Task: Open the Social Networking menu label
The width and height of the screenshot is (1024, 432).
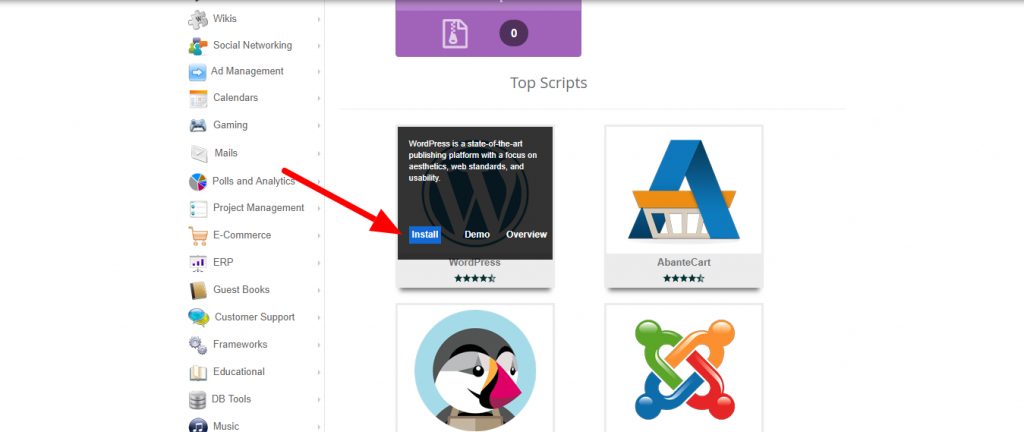Action: pyautogui.click(x=253, y=46)
